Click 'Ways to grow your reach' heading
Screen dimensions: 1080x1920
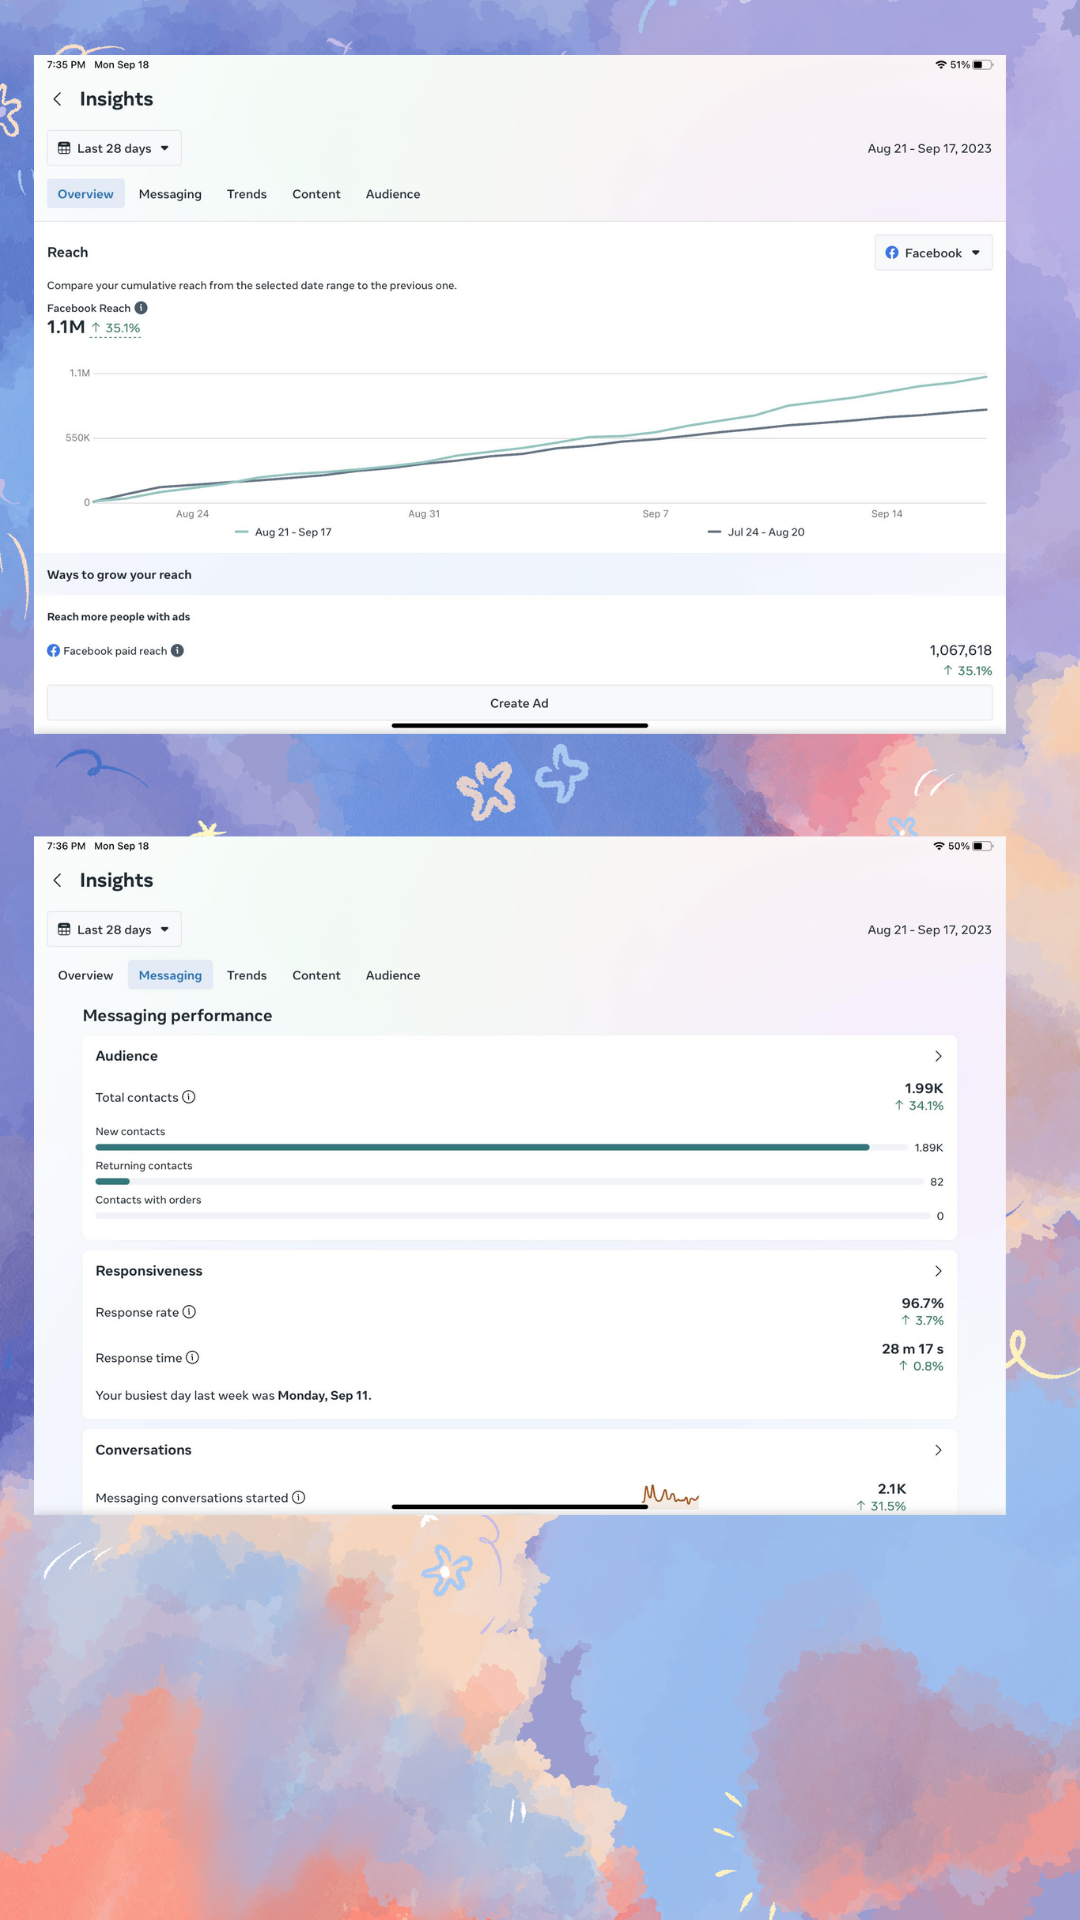point(119,575)
